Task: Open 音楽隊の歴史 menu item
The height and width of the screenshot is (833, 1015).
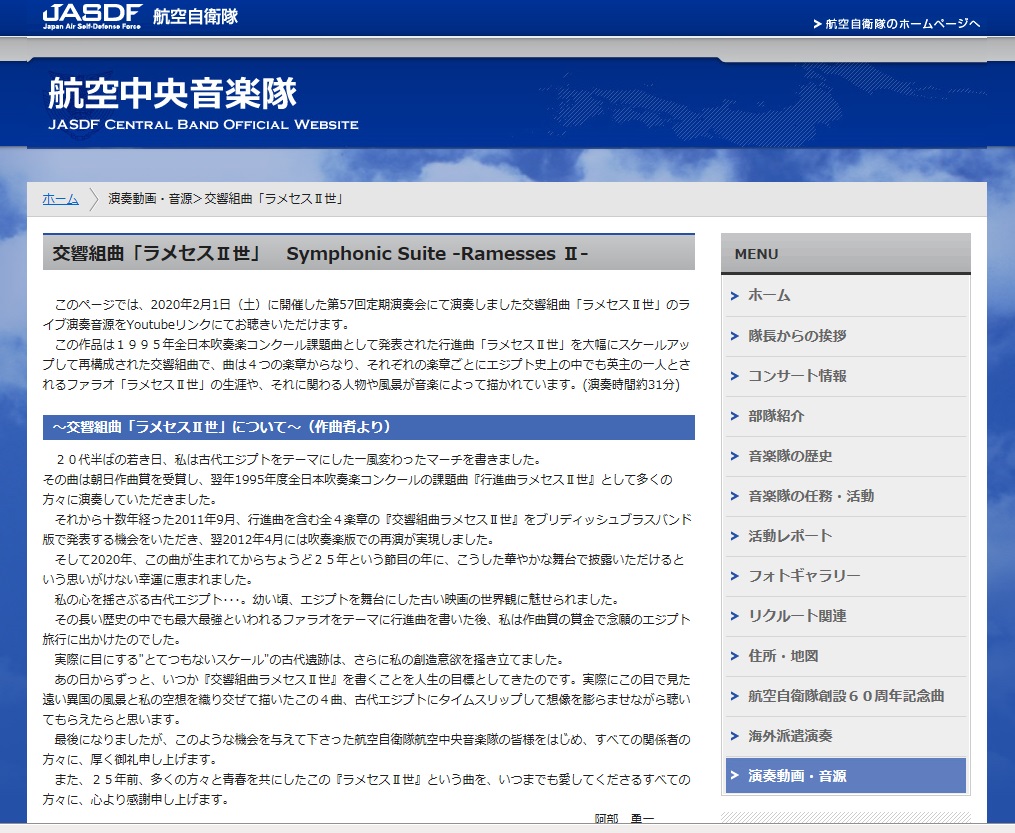Action: point(790,456)
